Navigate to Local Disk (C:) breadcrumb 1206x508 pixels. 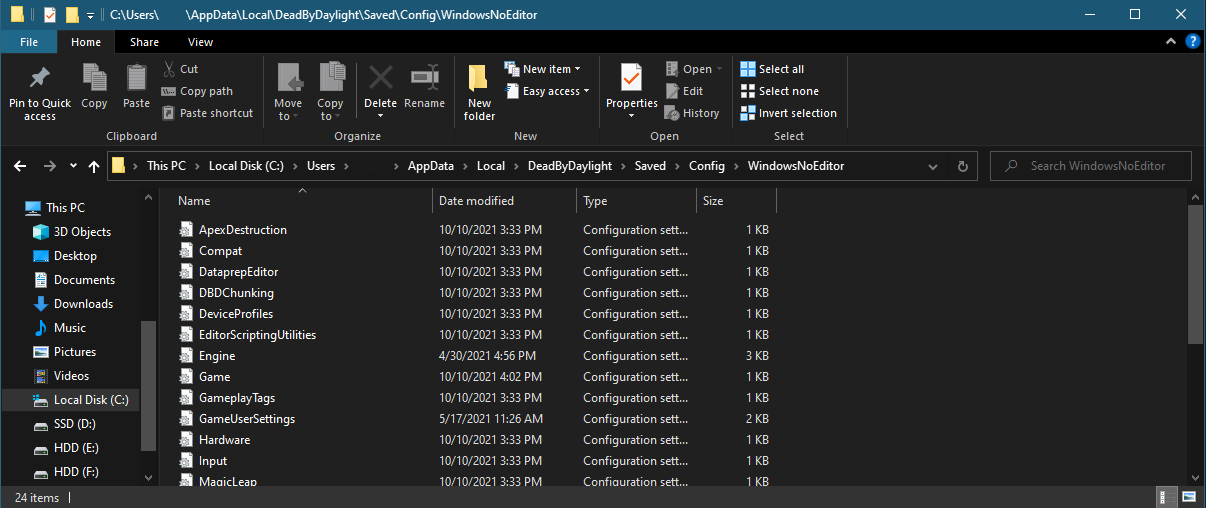(x=245, y=166)
